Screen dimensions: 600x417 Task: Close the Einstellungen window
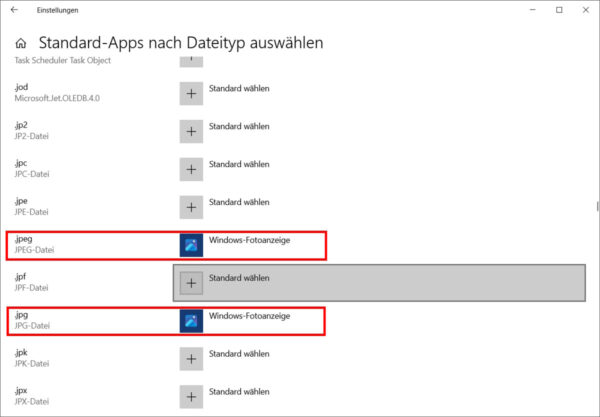coord(585,10)
